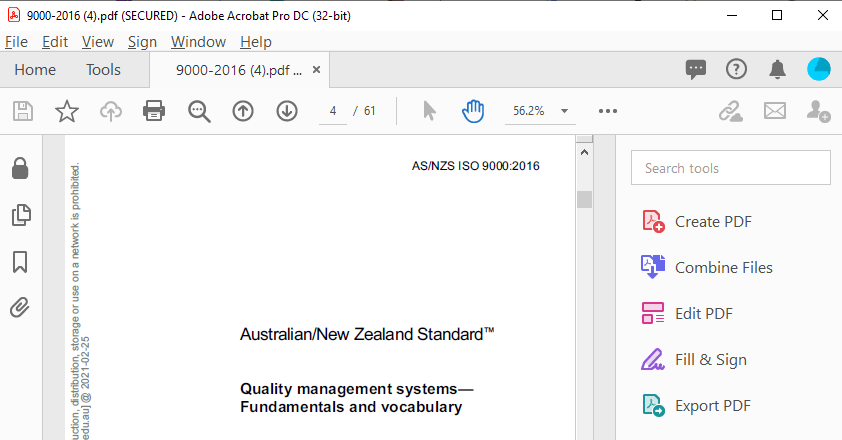The height and width of the screenshot is (440, 842).
Task: Click the Create PDF label
Action: [x=713, y=222]
